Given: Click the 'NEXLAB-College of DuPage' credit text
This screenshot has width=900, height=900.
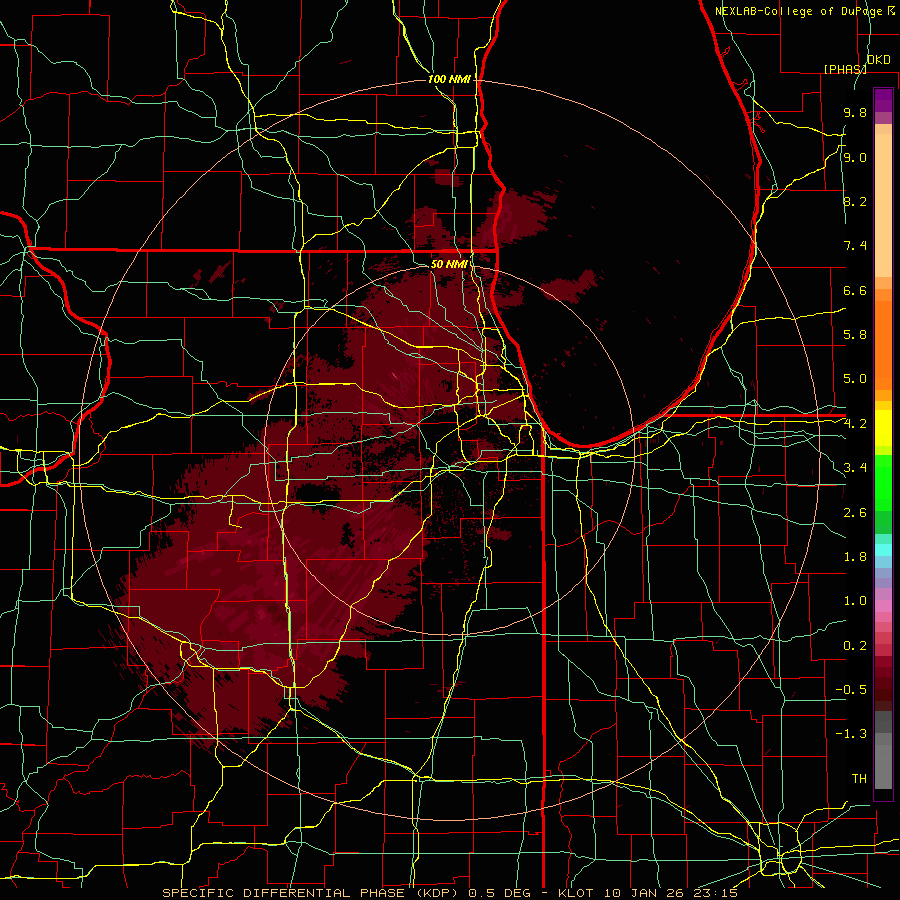Looking at the screenshot, I should tap(800, 11).
